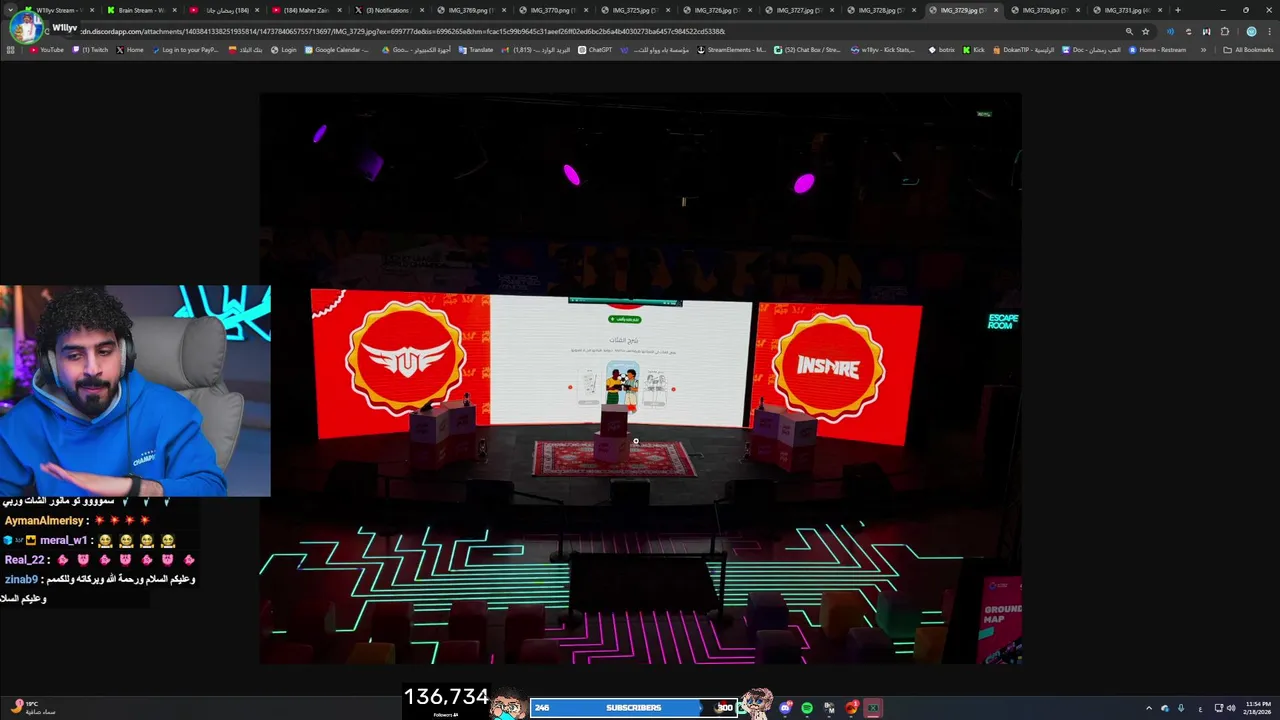Expand the hidden bookmarks chevron
This screenshot has height=720, width=1280.
point(1203,50)
